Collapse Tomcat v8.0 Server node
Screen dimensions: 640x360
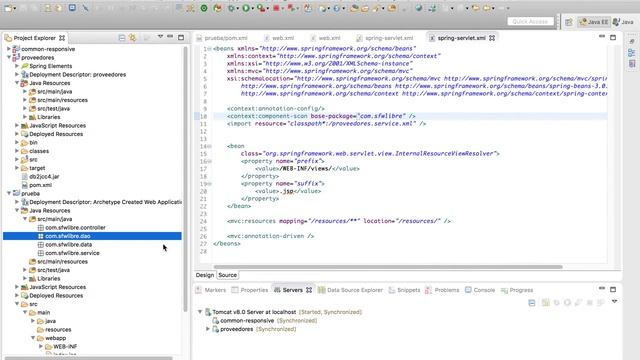[200, 312]
